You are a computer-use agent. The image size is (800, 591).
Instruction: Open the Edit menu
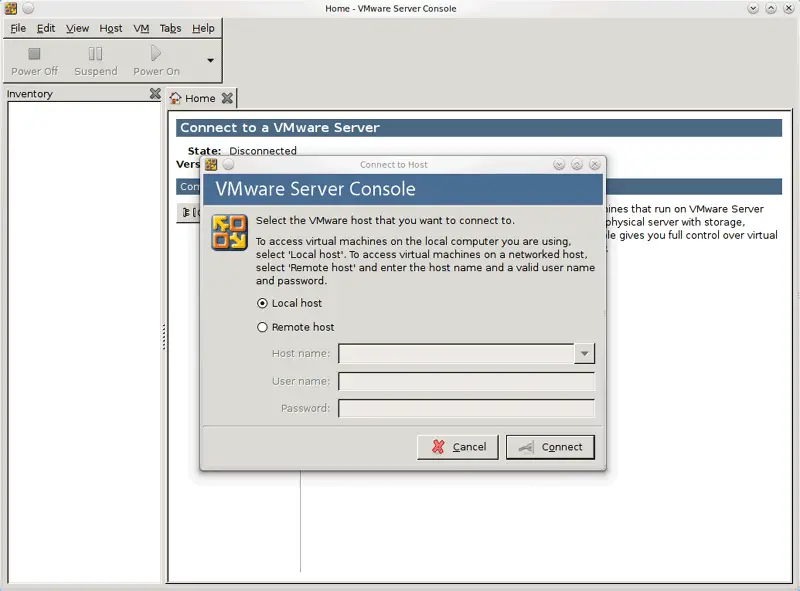point(46,28)
